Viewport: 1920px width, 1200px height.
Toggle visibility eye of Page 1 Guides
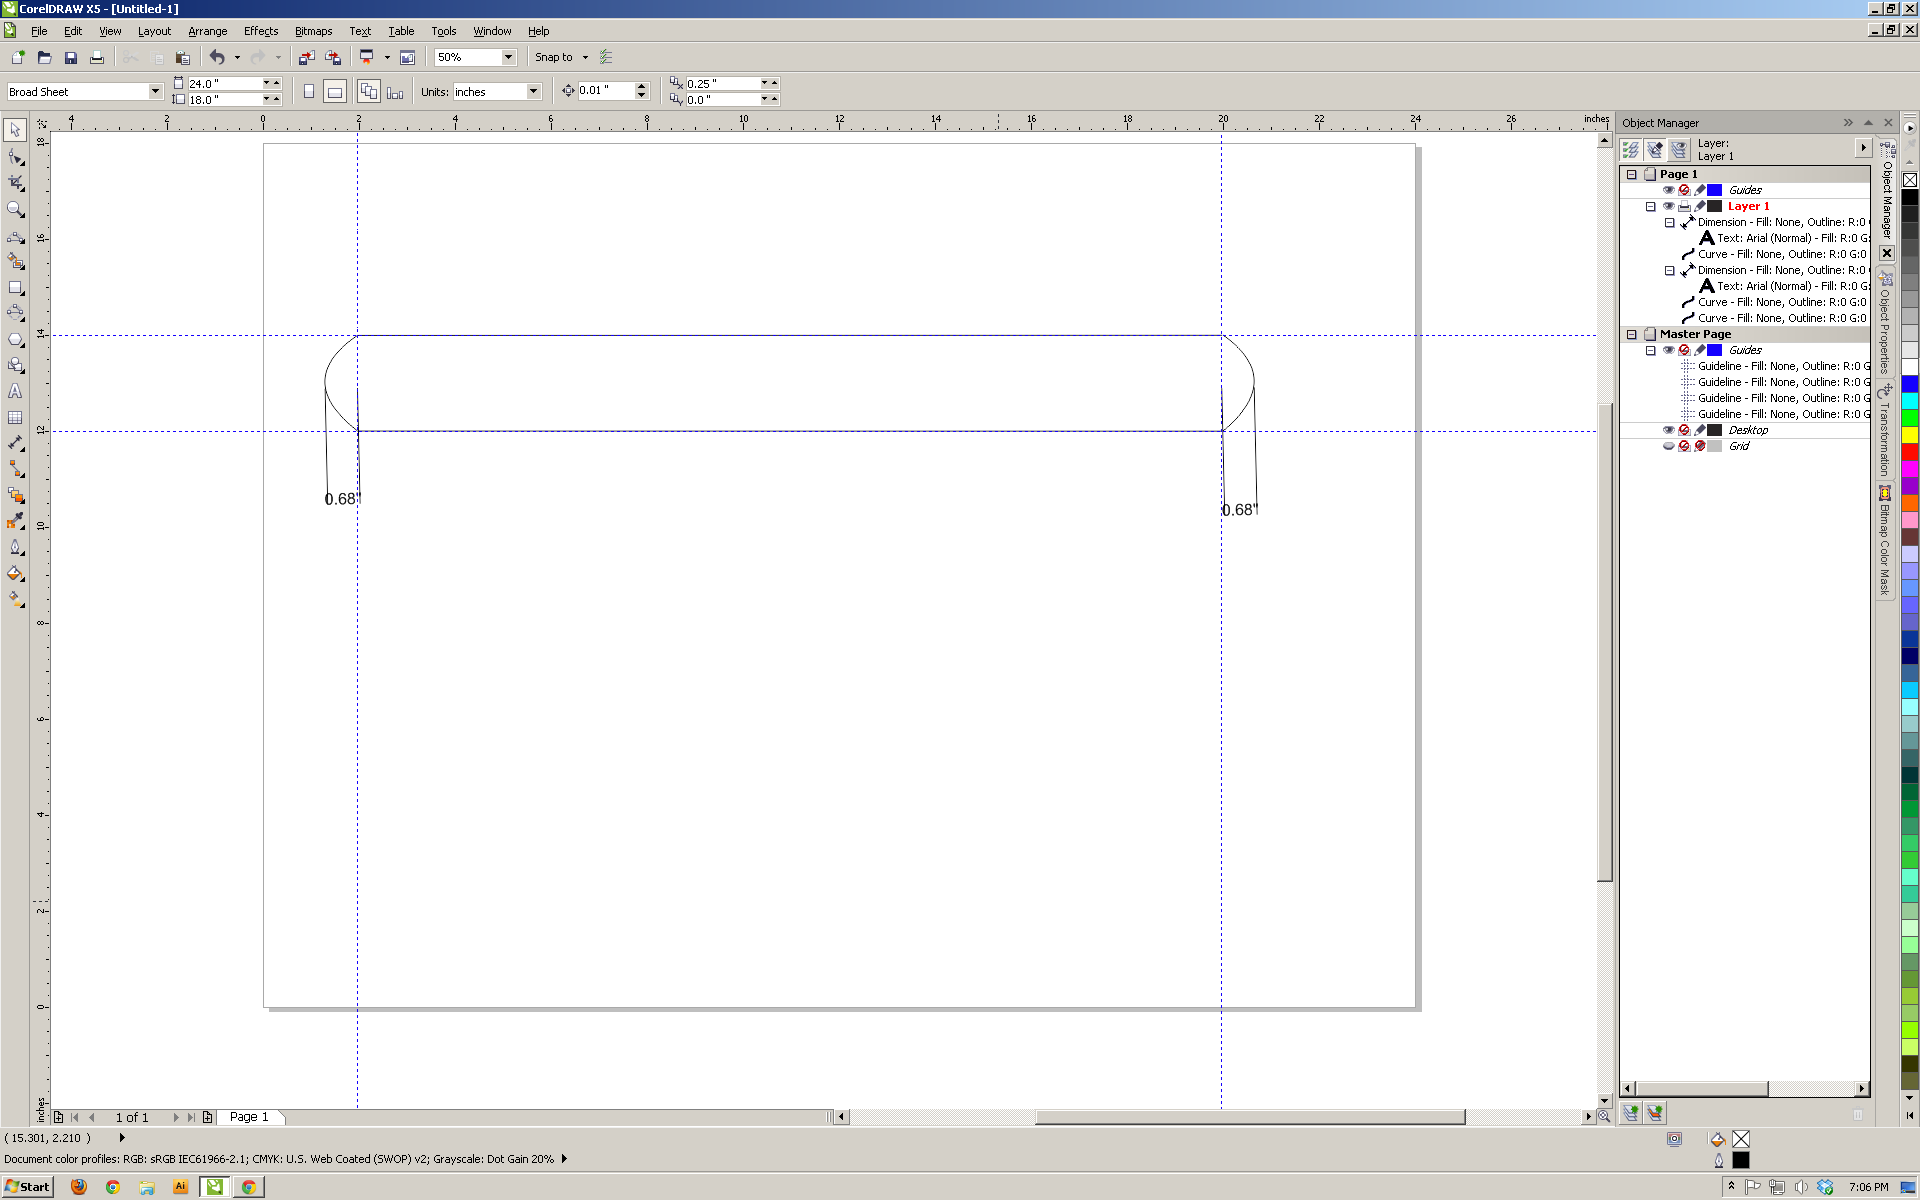click(1668, 190)
